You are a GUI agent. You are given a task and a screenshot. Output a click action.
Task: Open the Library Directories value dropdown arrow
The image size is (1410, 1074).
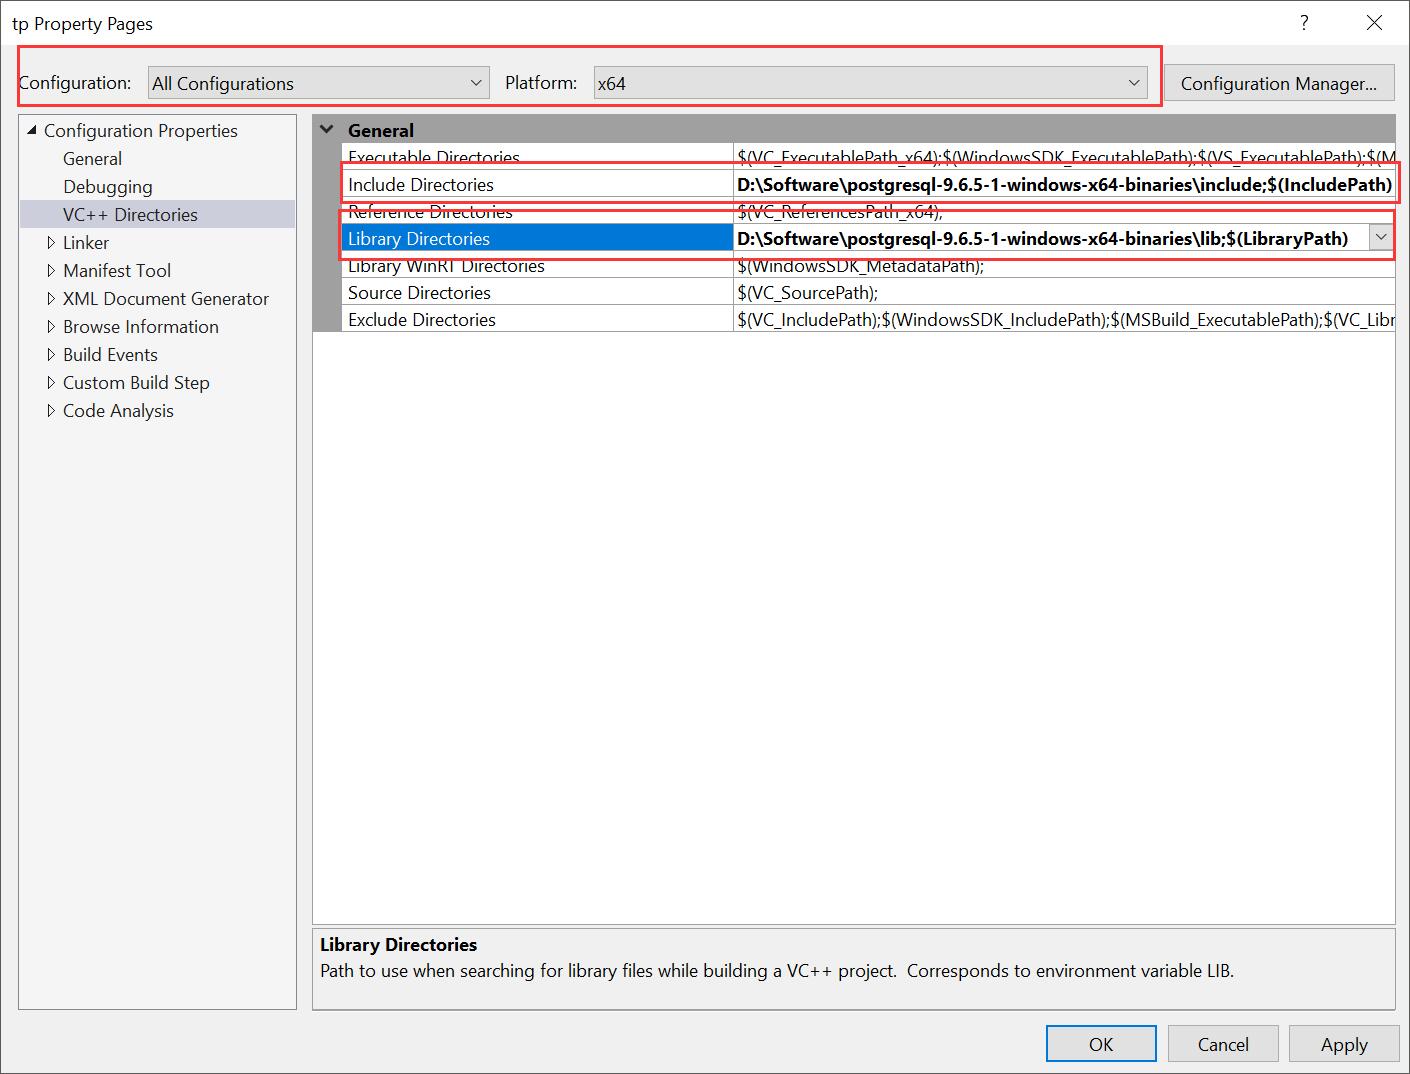1382,238
